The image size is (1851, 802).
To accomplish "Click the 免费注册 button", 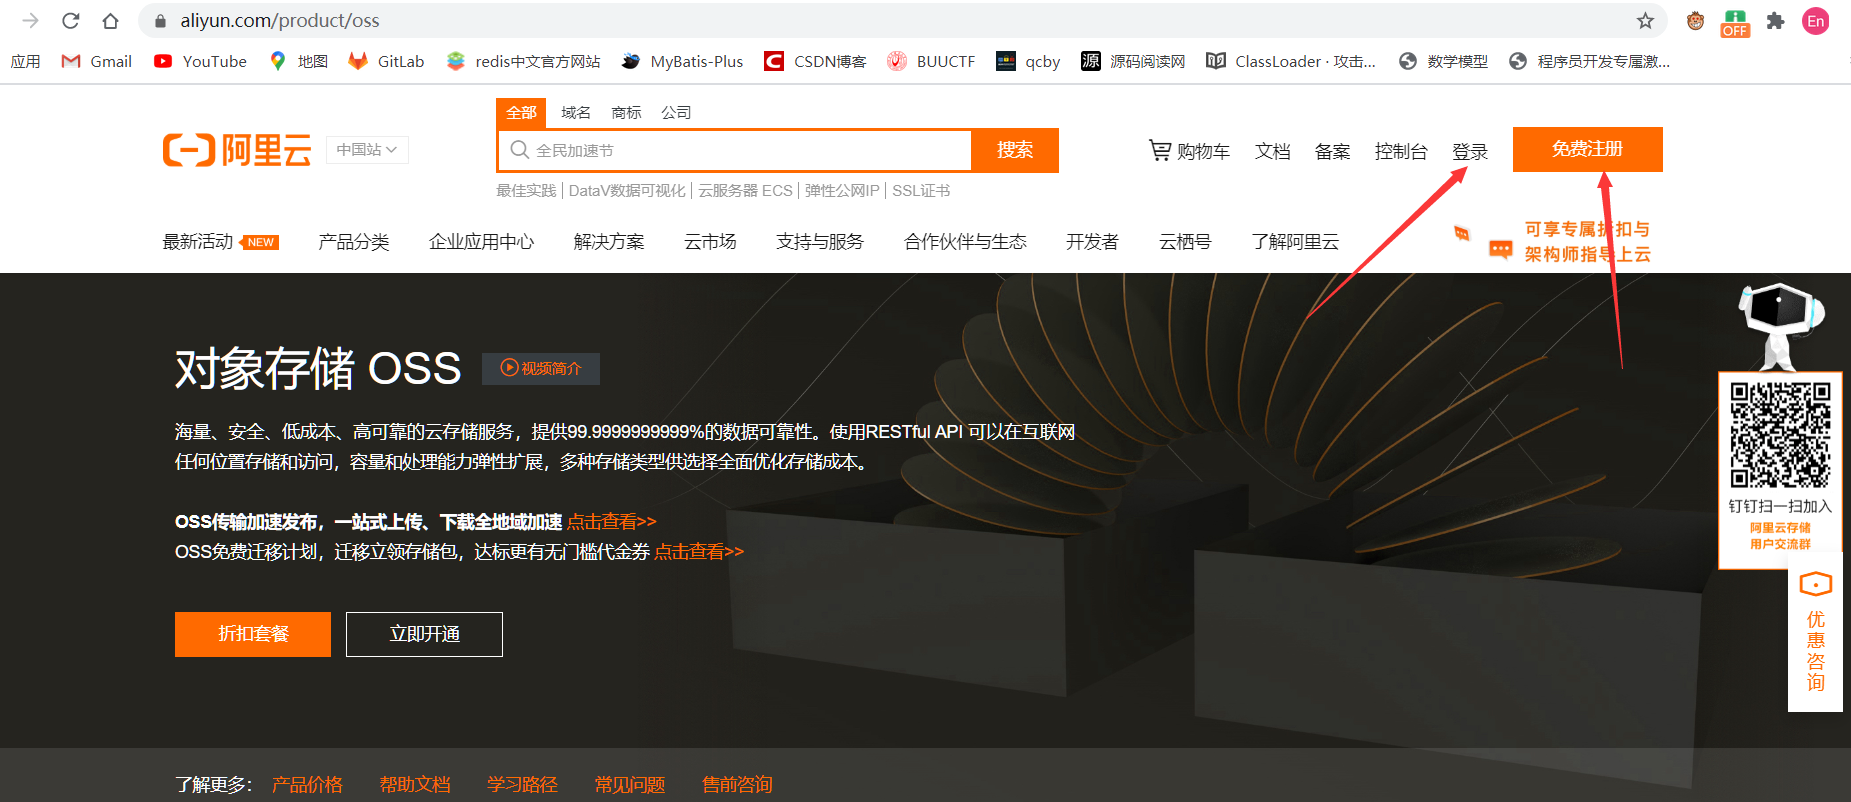I will (x=1587, y=149).
